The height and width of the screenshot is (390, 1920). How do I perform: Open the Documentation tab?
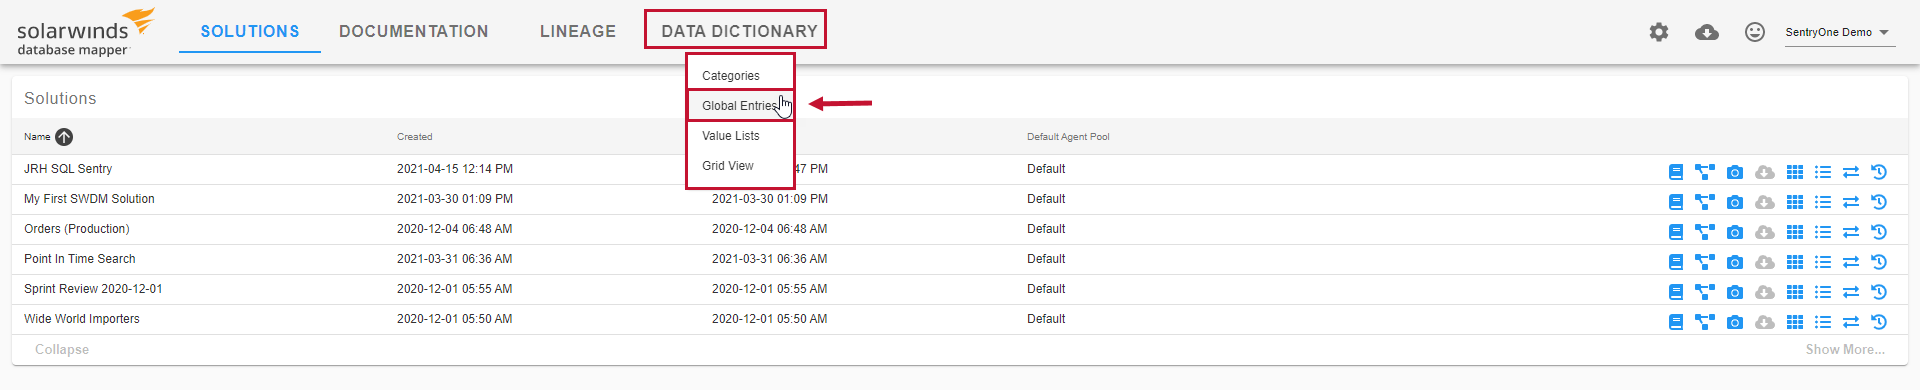414,32
